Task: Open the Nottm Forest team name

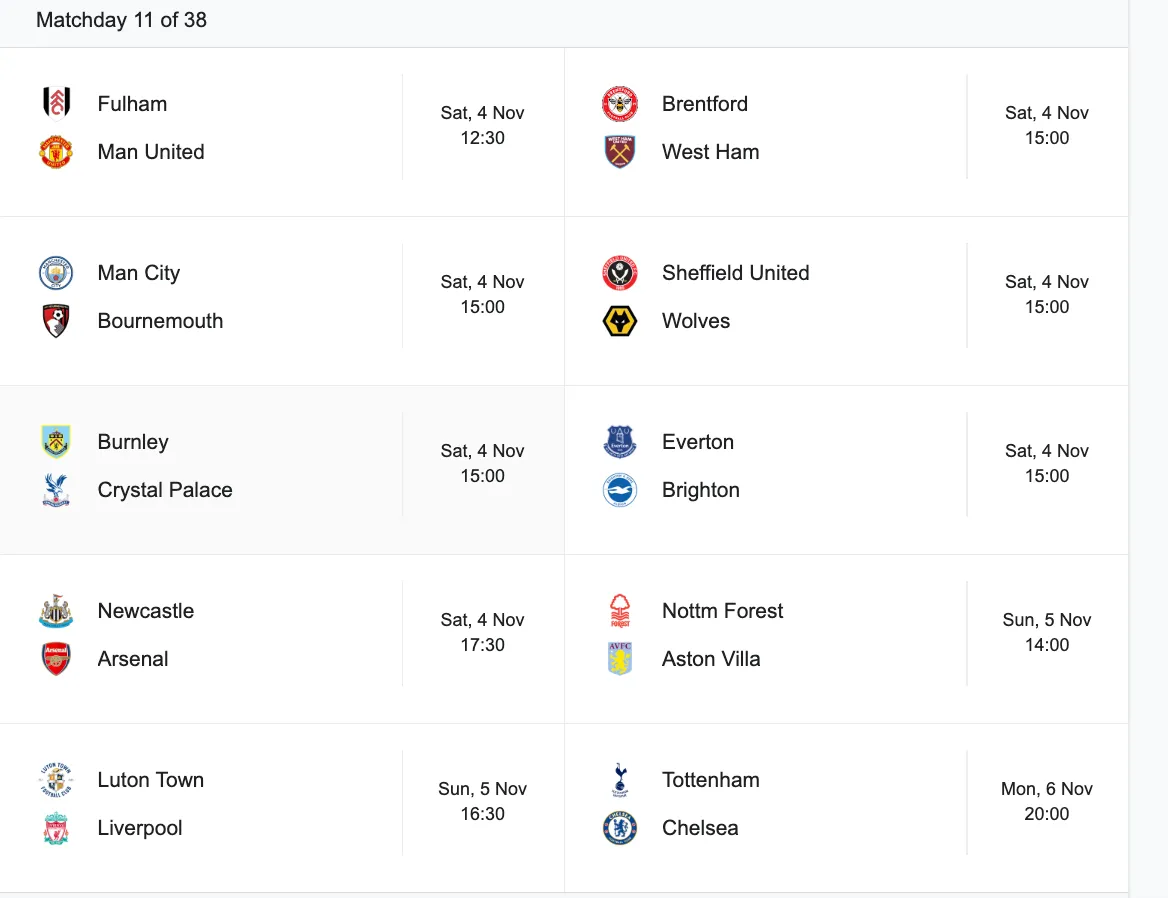Action: (x=723, y=611)
